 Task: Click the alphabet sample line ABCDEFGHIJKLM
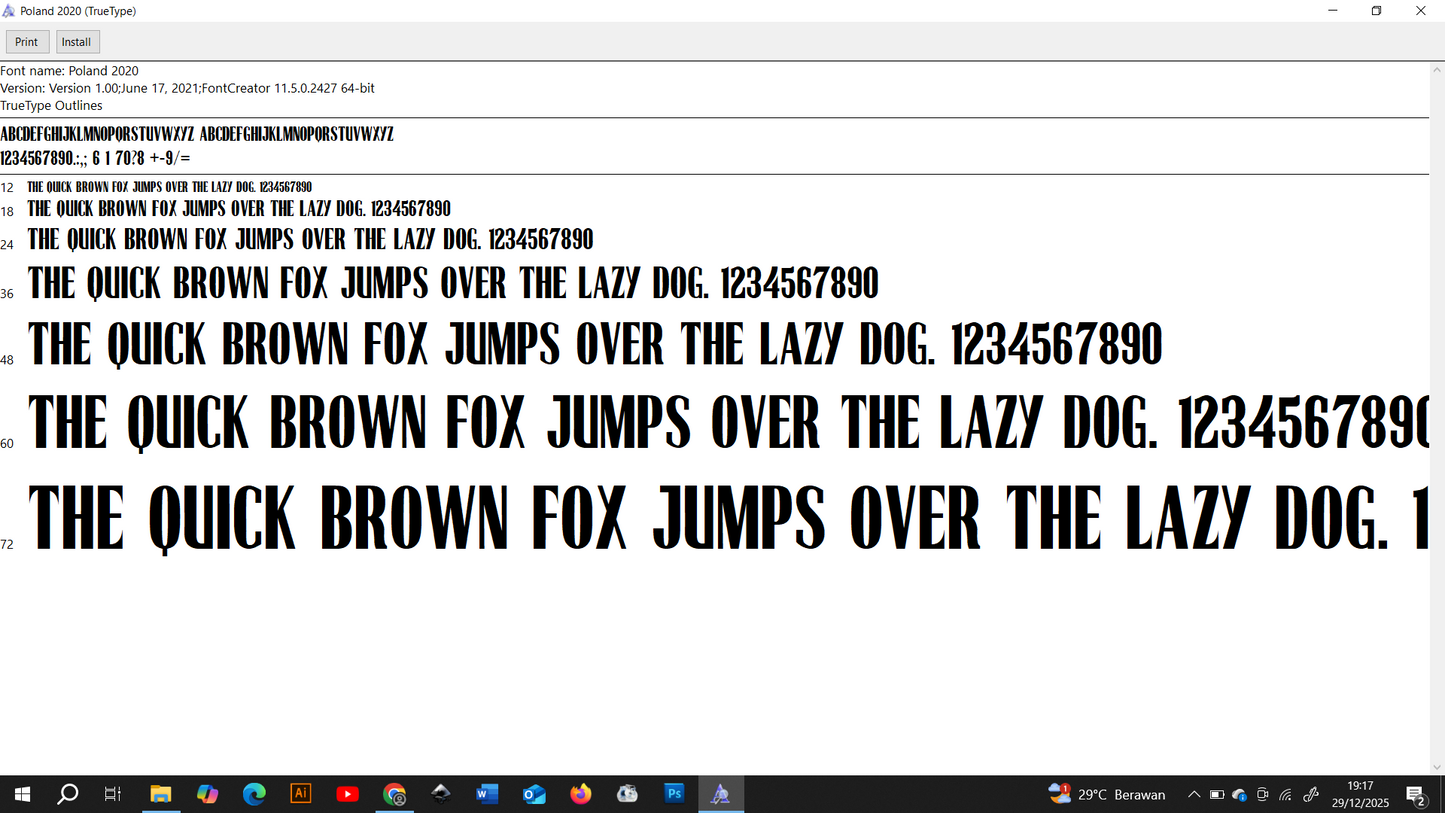coord(197,134)
